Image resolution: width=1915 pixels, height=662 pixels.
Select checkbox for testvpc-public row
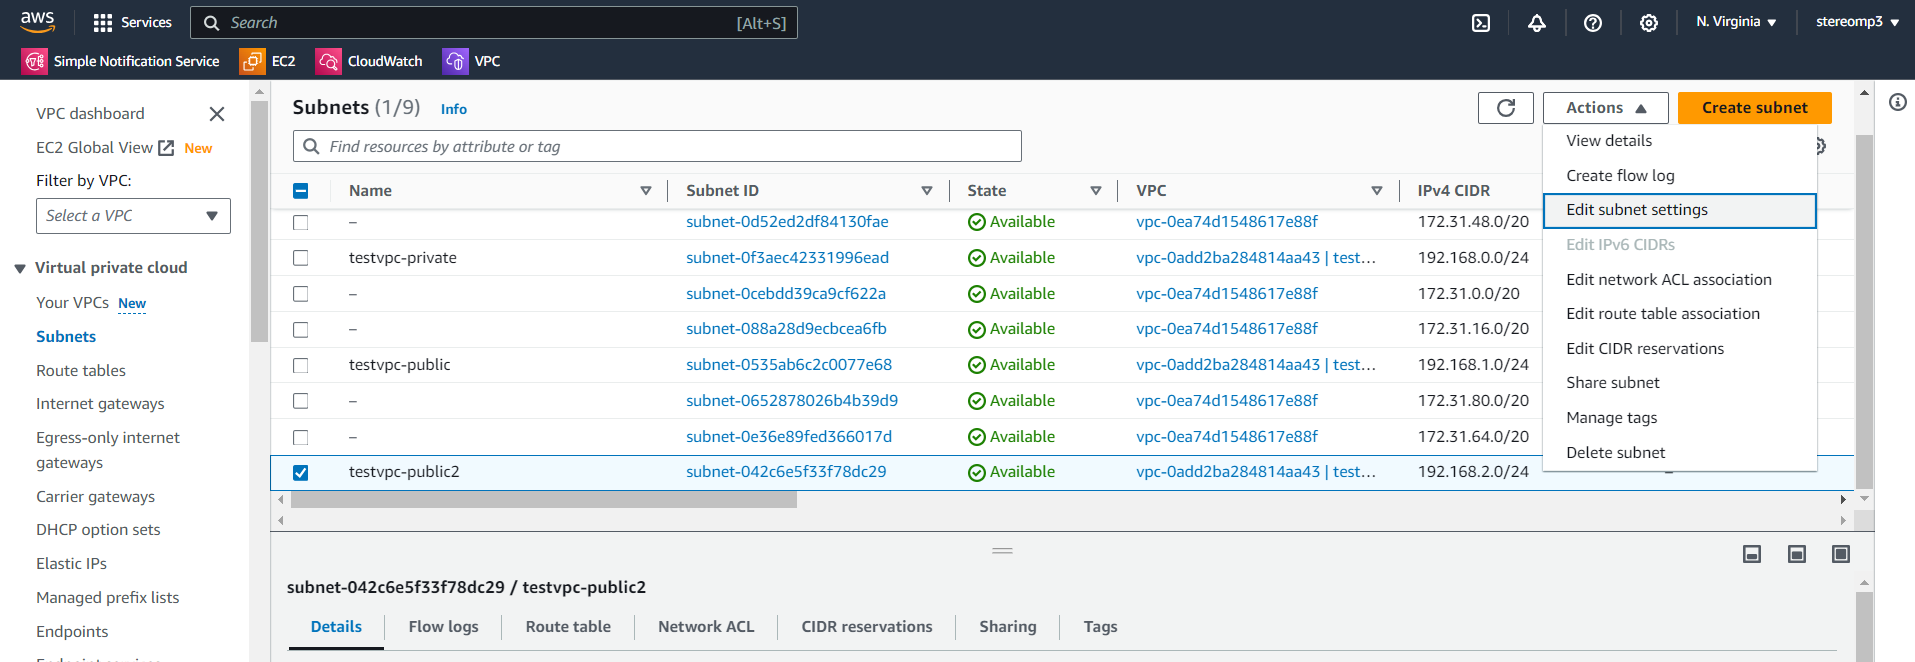[300, 365]
